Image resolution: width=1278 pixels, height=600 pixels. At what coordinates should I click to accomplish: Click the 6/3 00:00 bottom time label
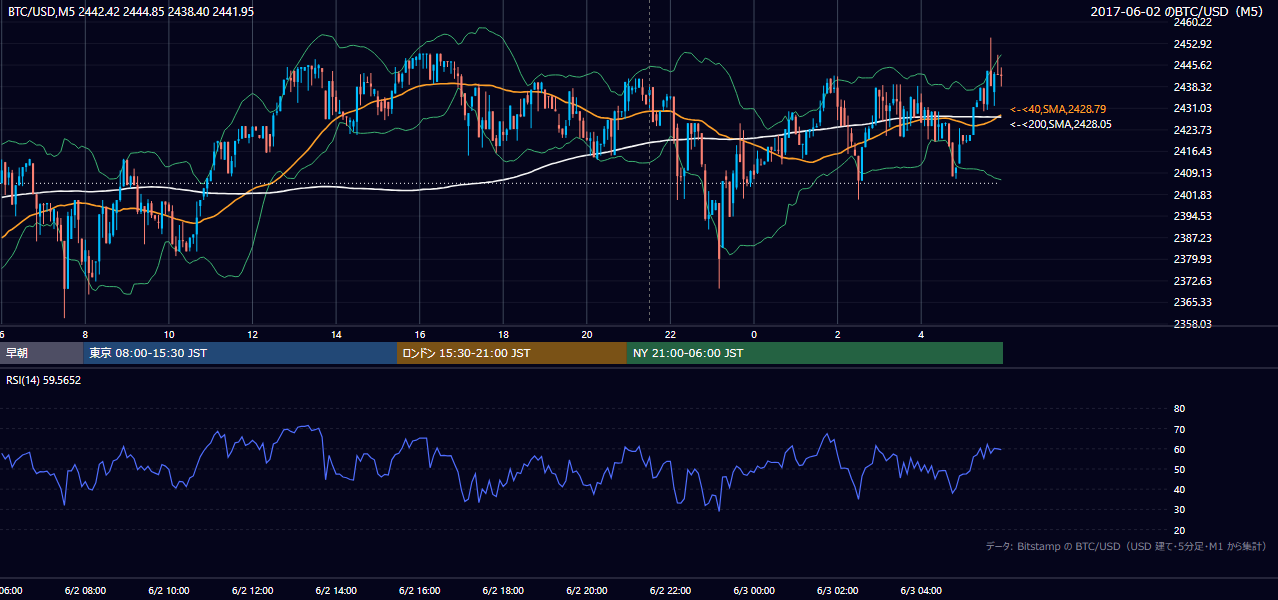(x=754, y=591)
